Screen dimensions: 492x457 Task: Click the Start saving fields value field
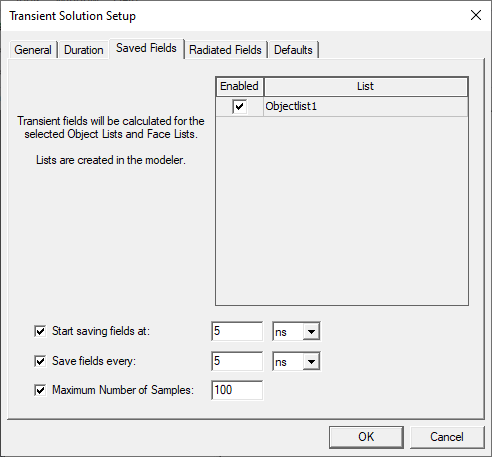(x=237, y=331)
